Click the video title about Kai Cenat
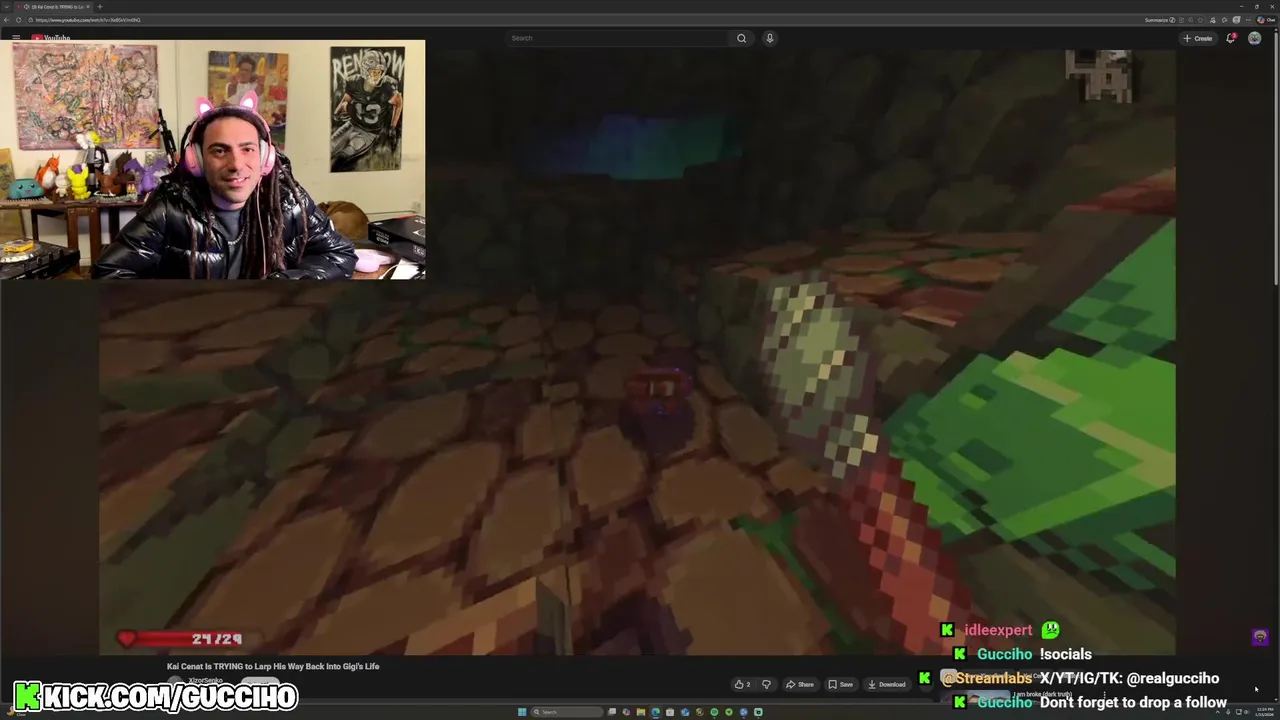The image size is (1280, 720). (x=273, y=666)
